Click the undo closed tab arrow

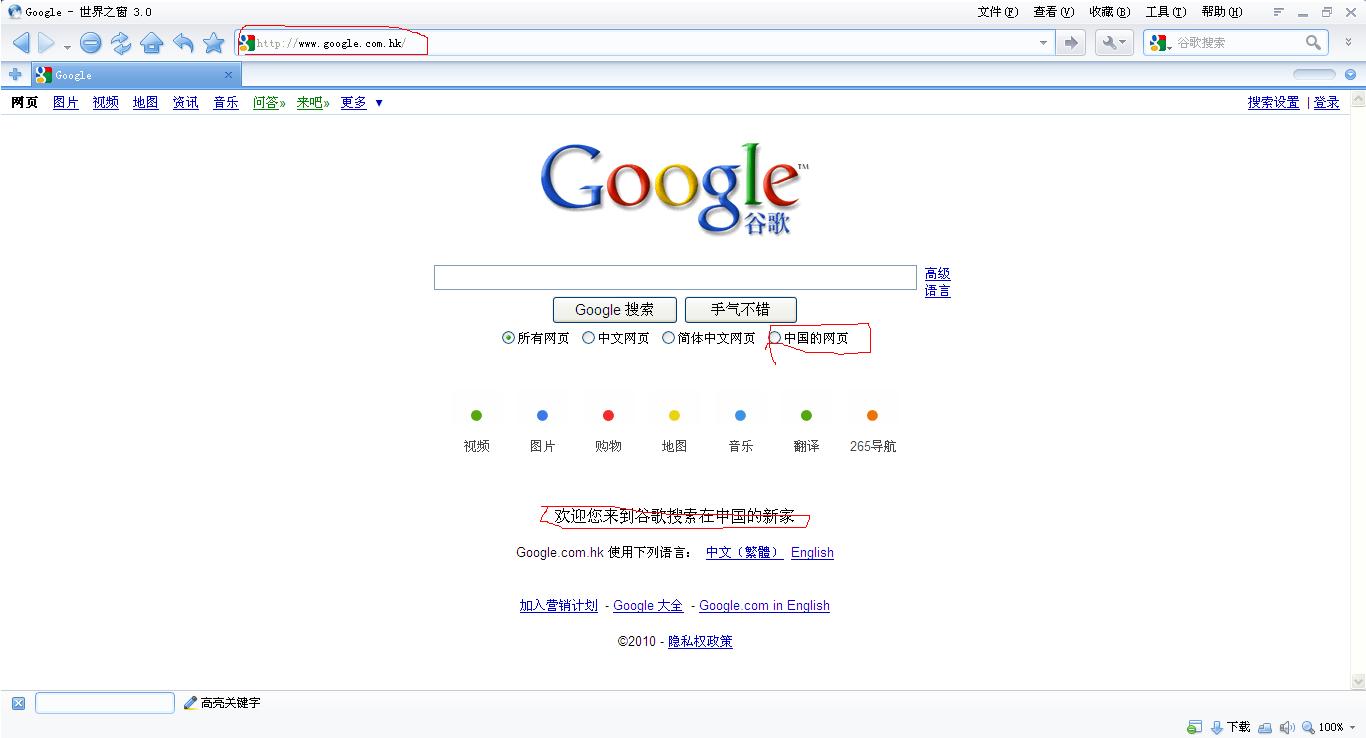pyautogui.click(x=183, y=43)
